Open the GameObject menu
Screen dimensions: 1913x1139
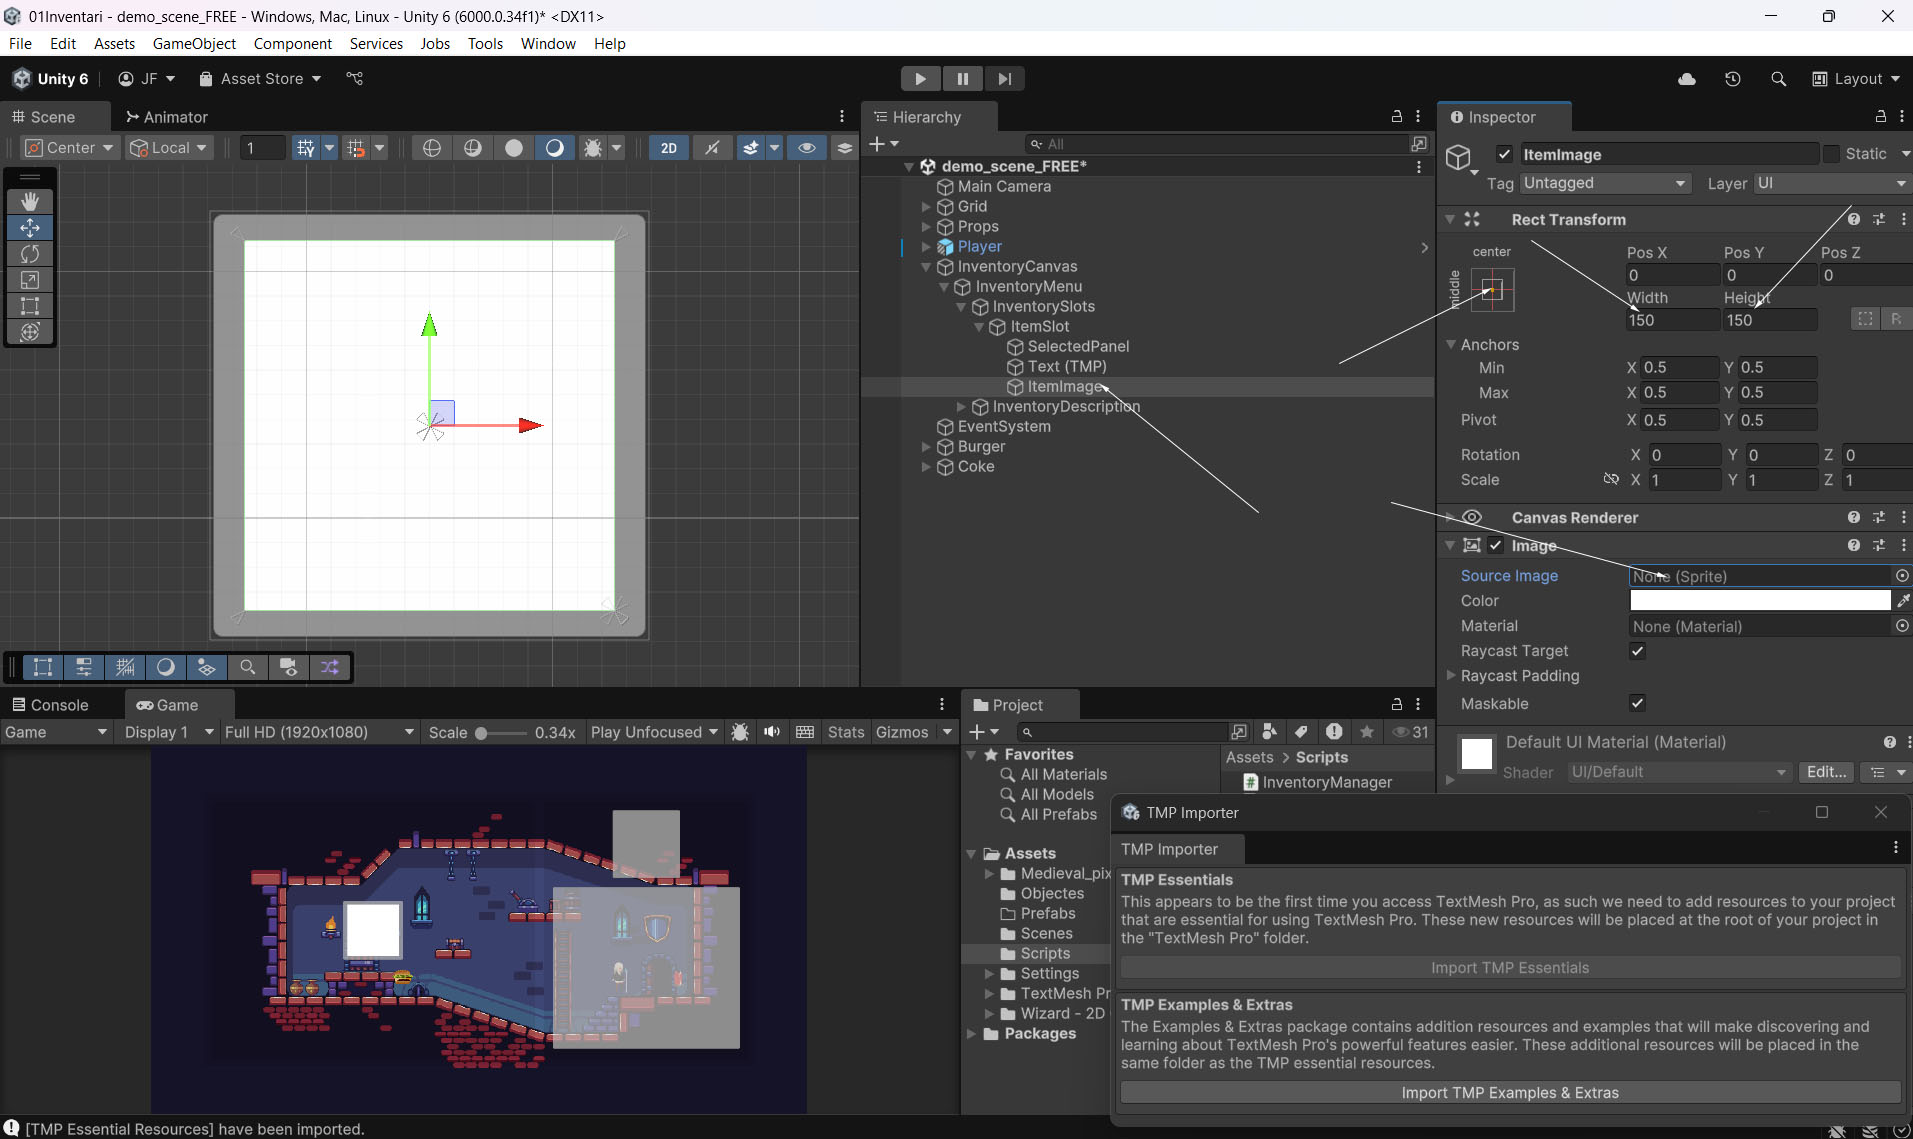click(x=194, y=44)
